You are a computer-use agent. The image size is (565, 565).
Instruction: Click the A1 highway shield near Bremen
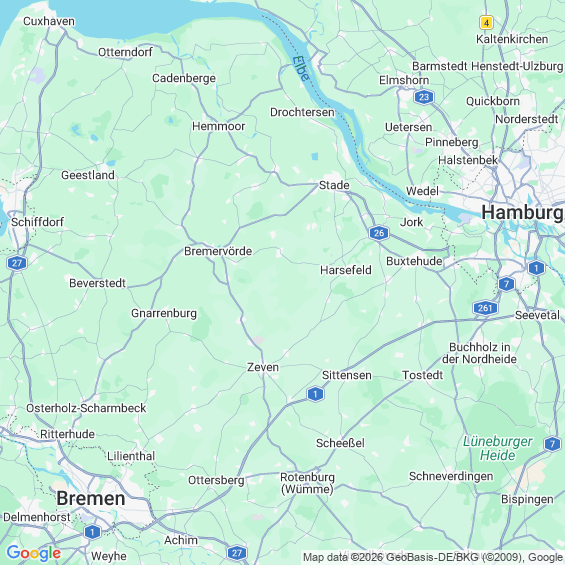tap(92, 532)
